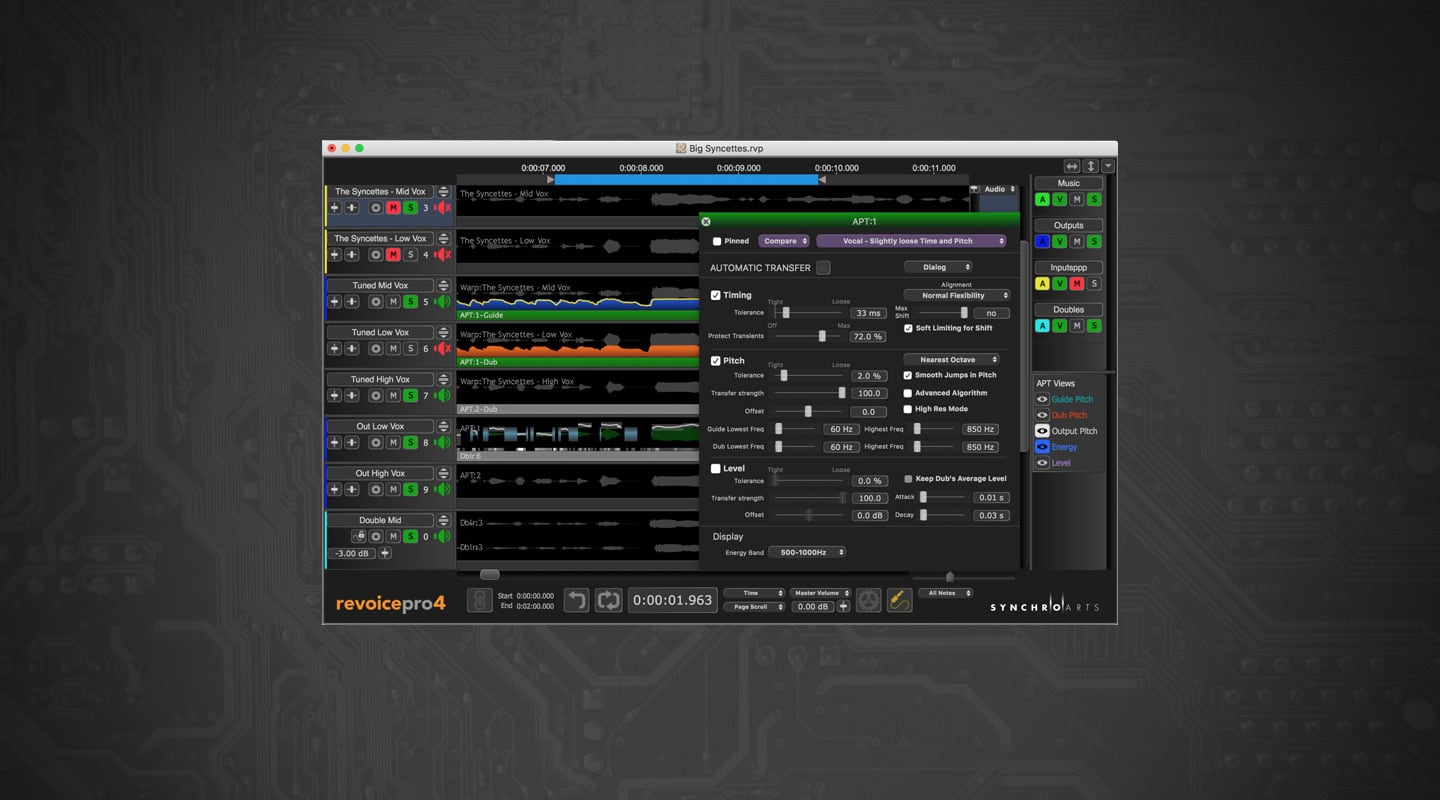Click the Doubles group button
The width and height of the screenshot is (1440, 800).
point(1068,309)
